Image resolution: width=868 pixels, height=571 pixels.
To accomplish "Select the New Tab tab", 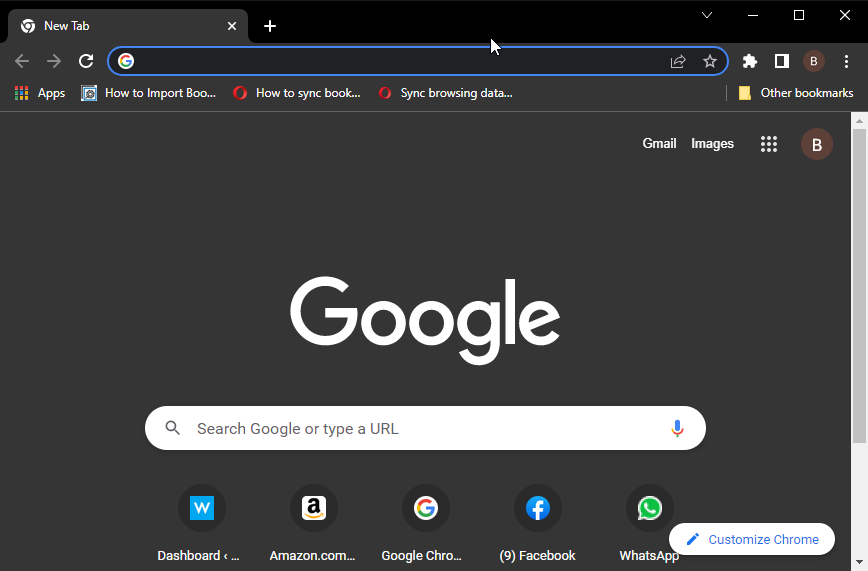I will 127,26.
